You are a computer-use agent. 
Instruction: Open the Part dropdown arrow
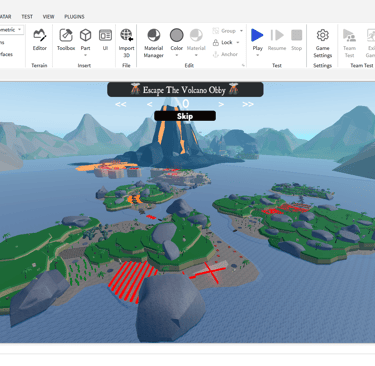(x=86, y=55)
